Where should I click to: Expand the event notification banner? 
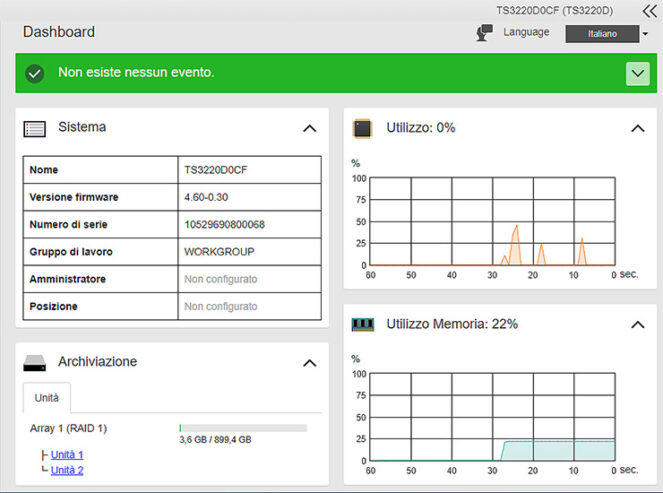coord(637,73)
